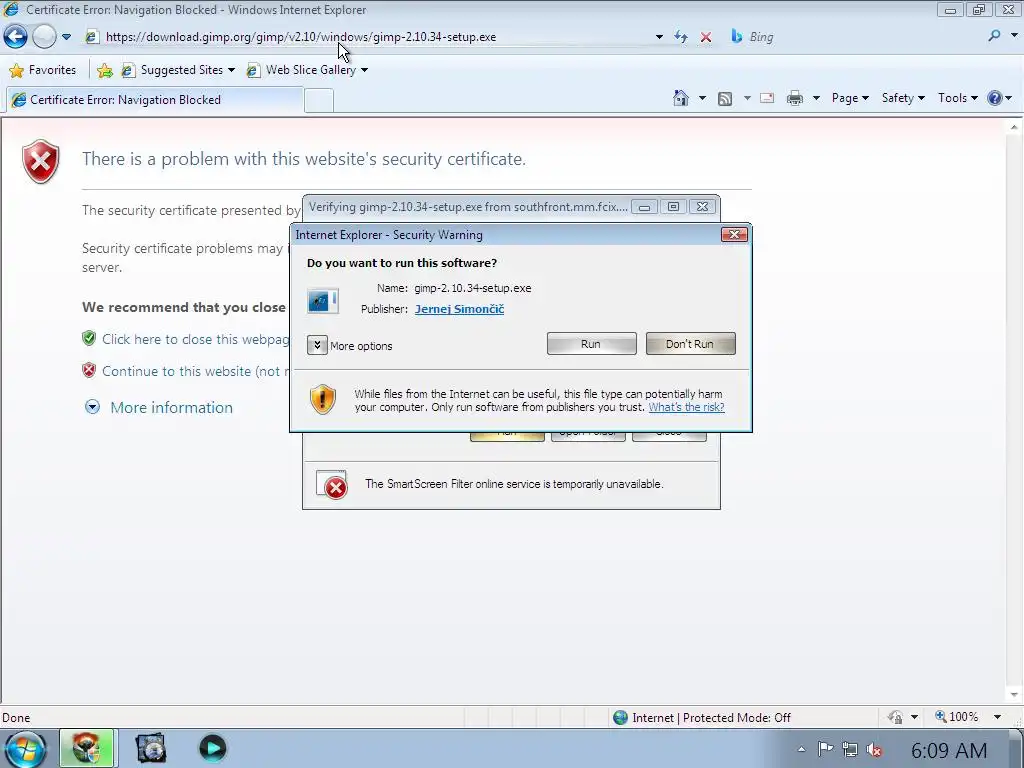The image size is (1024, 768).
Task: Click the Help question mark icon
Action: coord(995,99)
